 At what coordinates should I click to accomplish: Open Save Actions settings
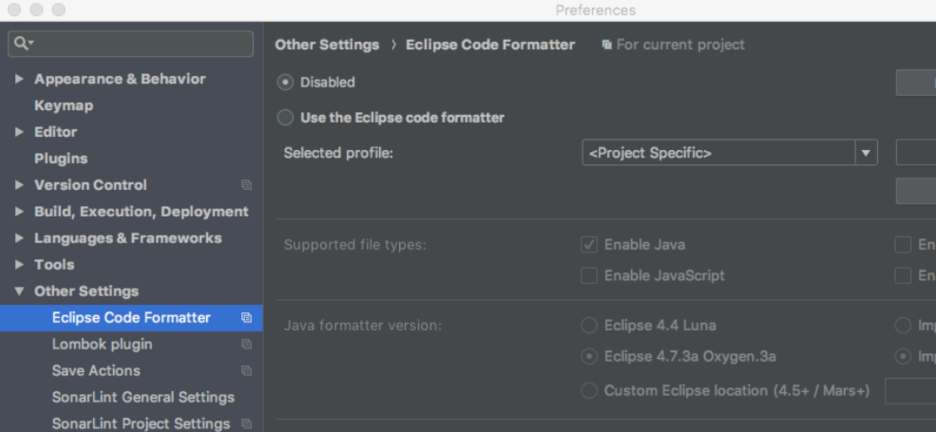tap(96, 371)
